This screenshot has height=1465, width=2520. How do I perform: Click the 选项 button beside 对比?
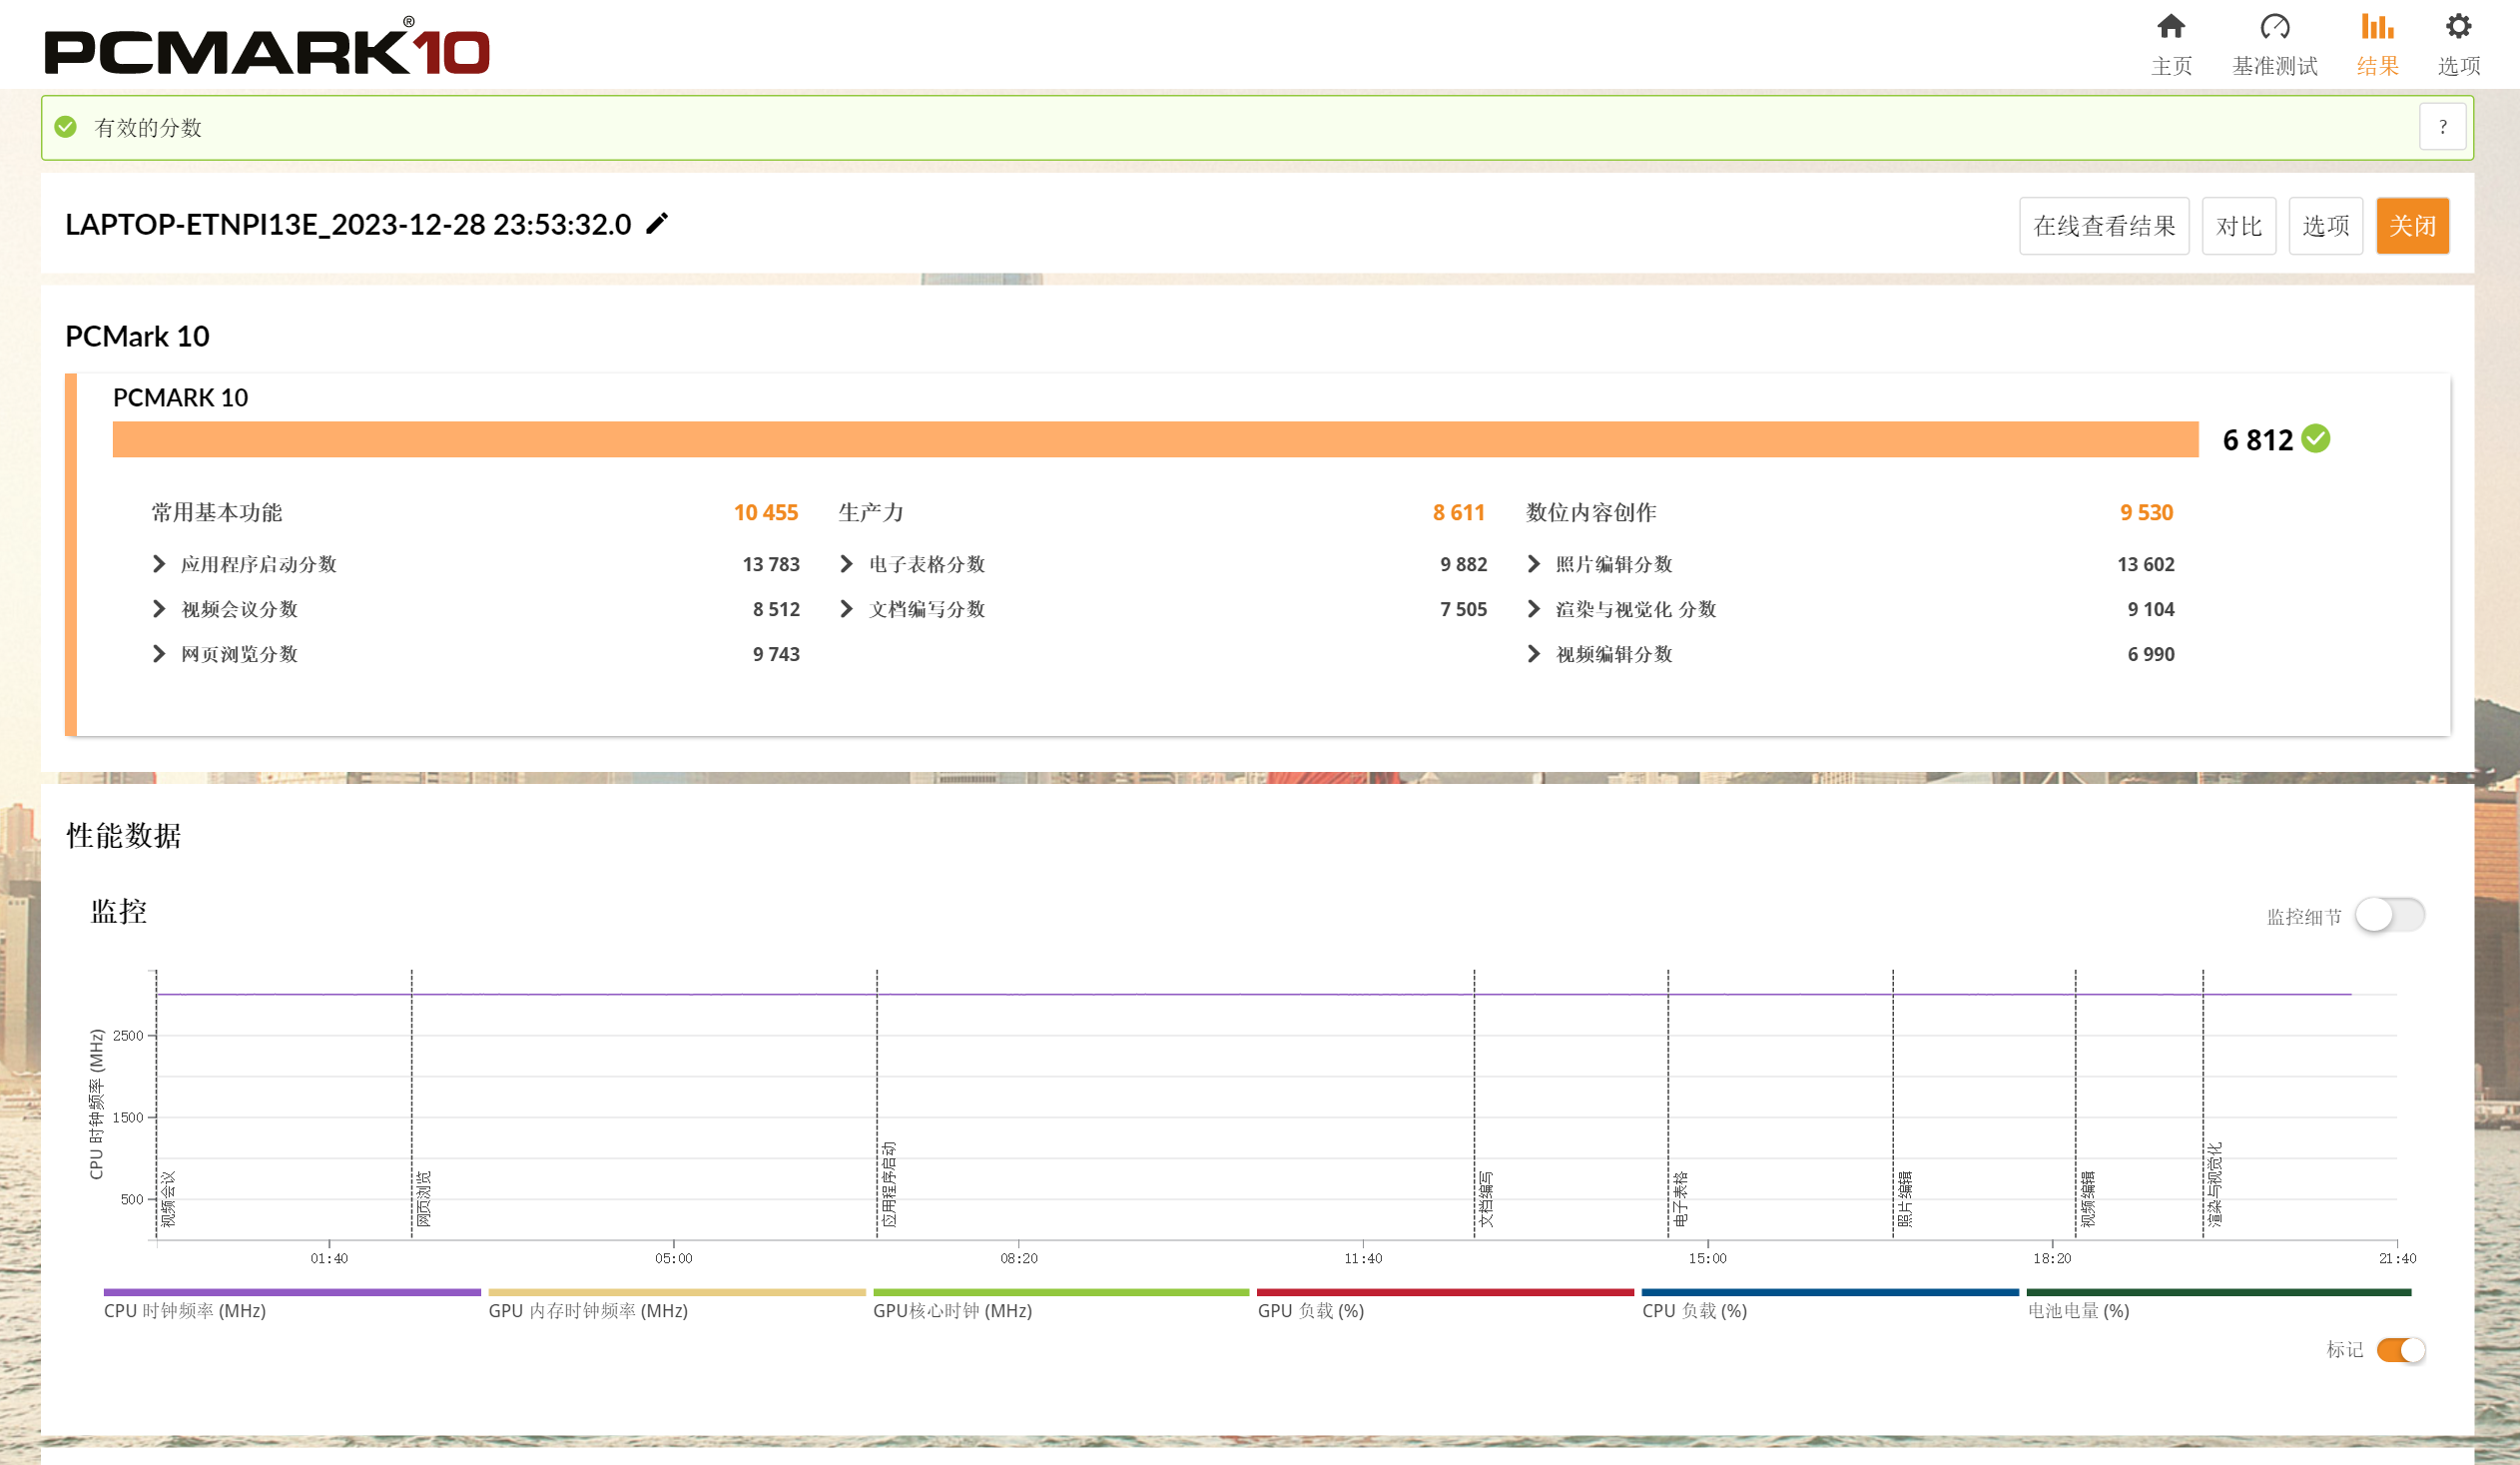coord(2325,226)
